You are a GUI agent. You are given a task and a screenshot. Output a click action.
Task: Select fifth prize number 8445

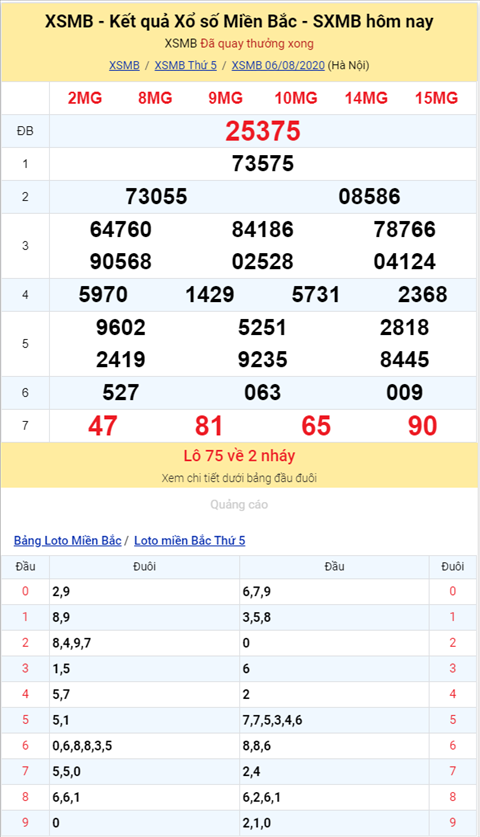(x=405, y=360)
